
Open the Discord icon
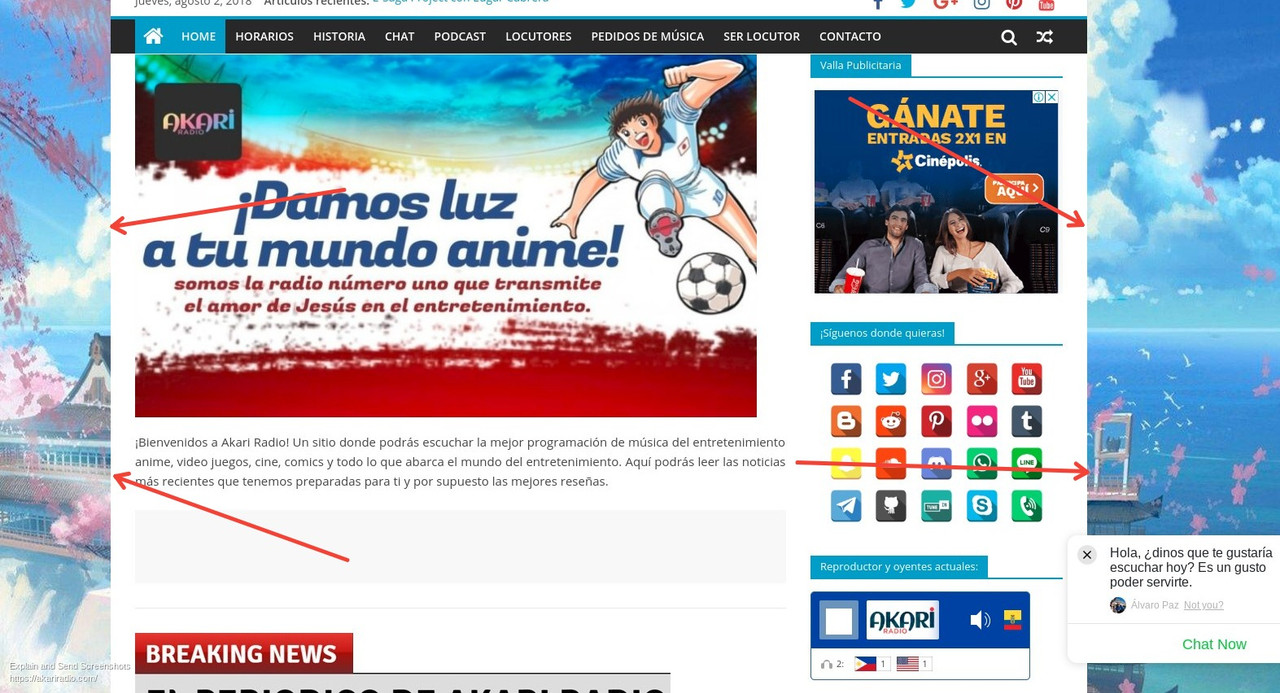coord(936,463)
